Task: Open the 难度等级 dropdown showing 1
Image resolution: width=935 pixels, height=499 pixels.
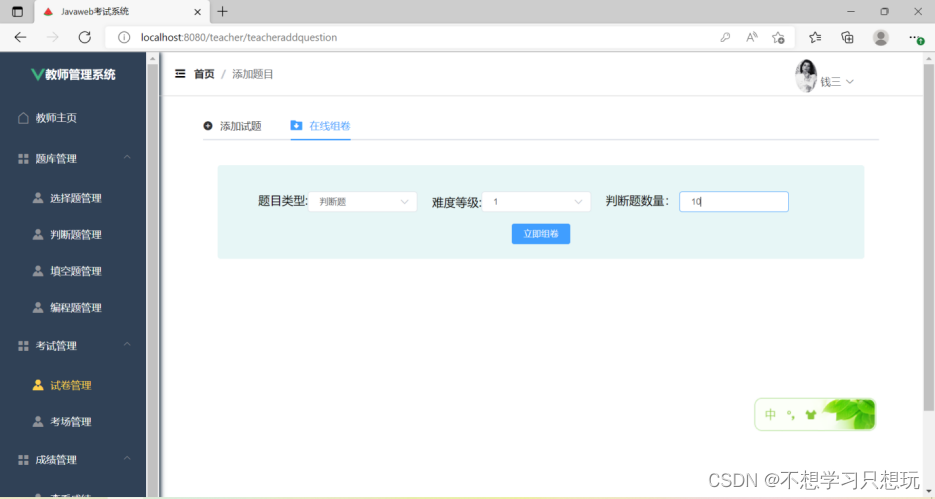Action: 536,202
